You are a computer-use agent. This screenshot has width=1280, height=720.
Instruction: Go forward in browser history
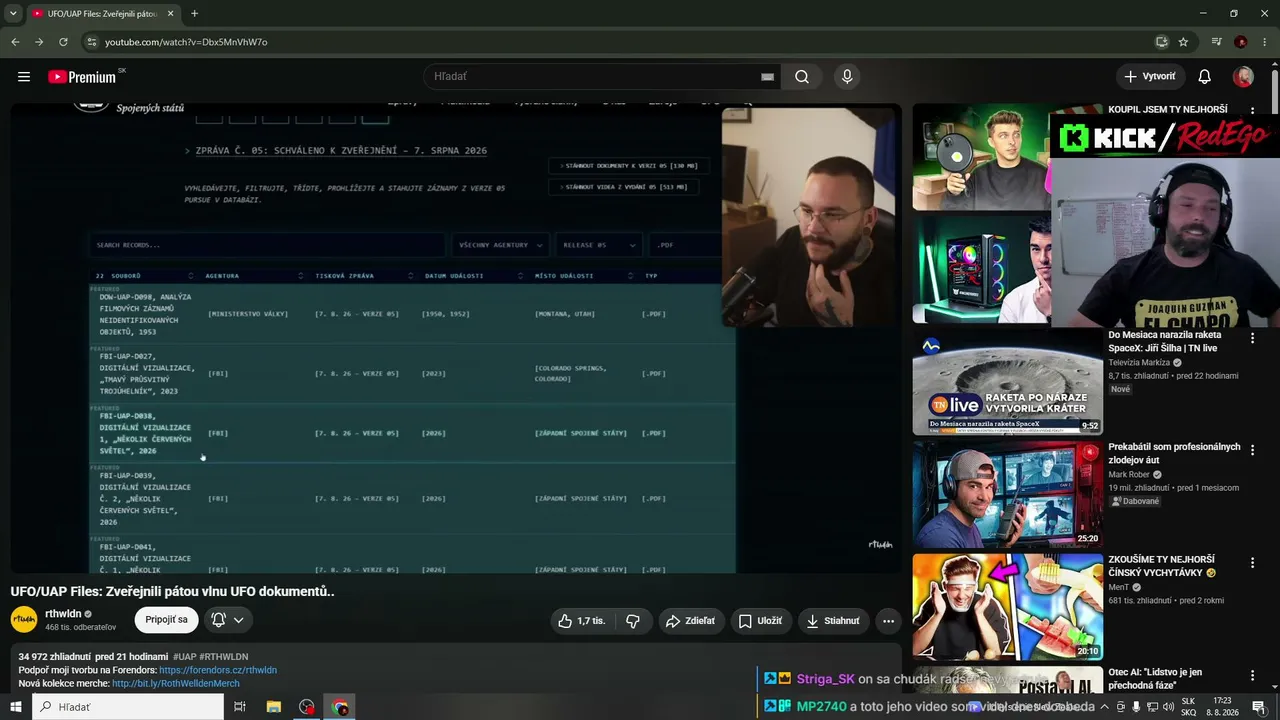(x=39, y=42)
